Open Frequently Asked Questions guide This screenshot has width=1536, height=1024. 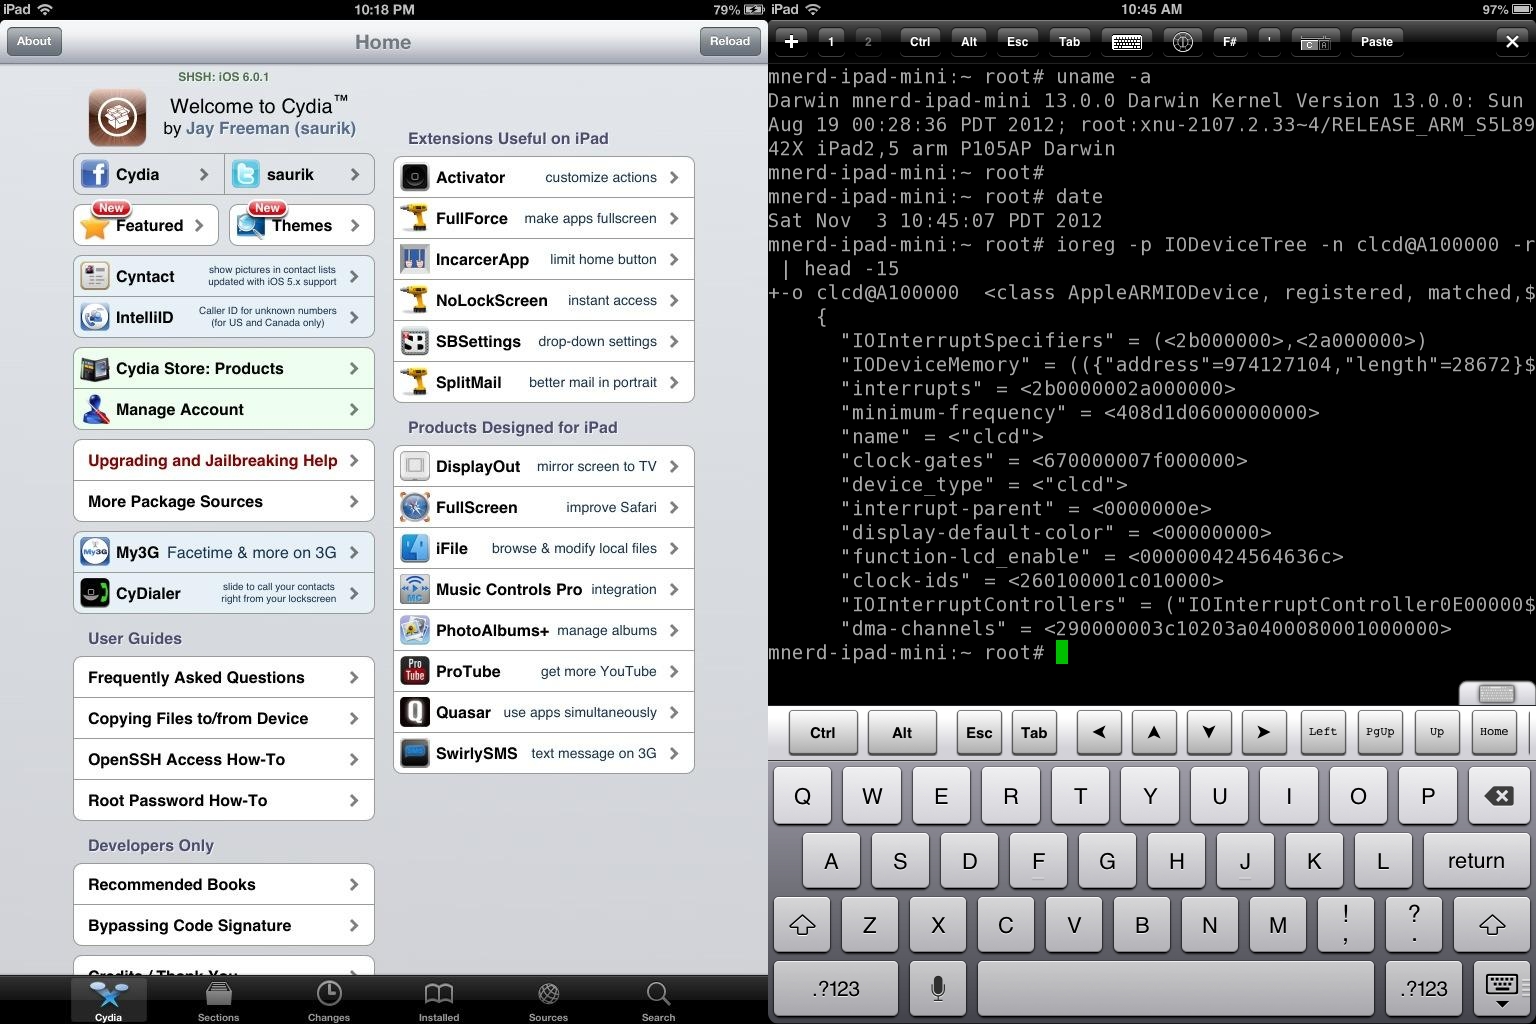224,678
